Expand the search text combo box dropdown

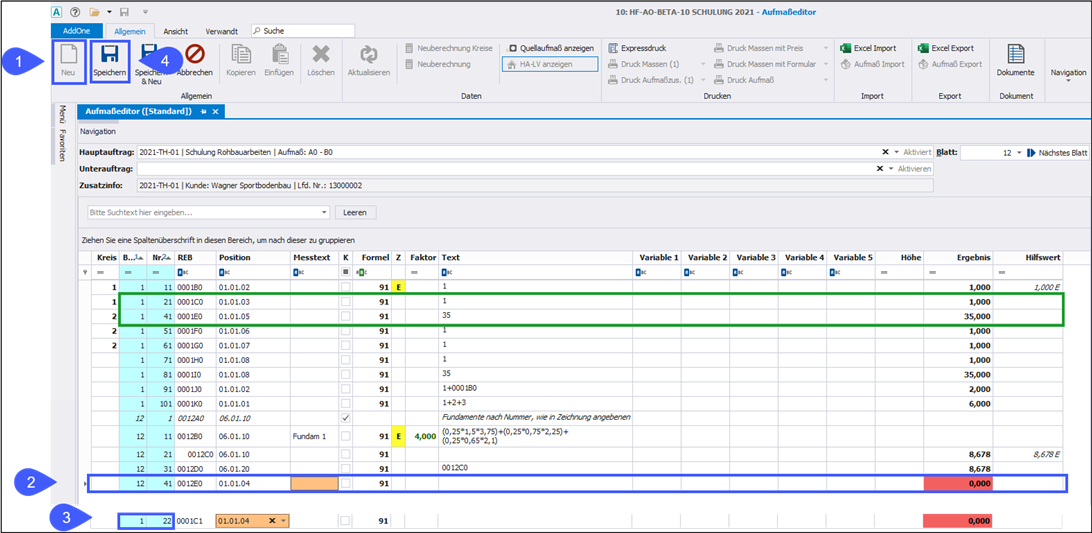point(324,213)
